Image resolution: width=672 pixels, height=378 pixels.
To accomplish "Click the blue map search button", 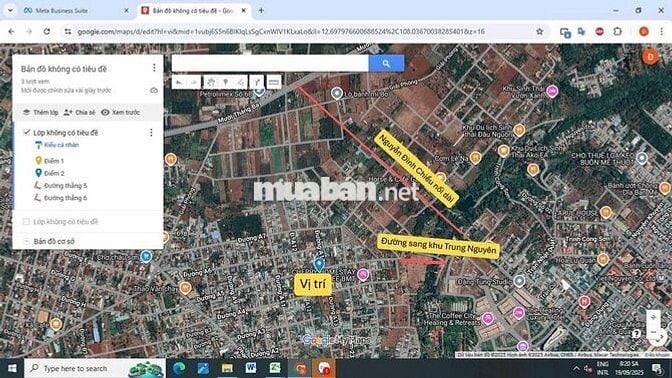I will click(x=386, y=63).
